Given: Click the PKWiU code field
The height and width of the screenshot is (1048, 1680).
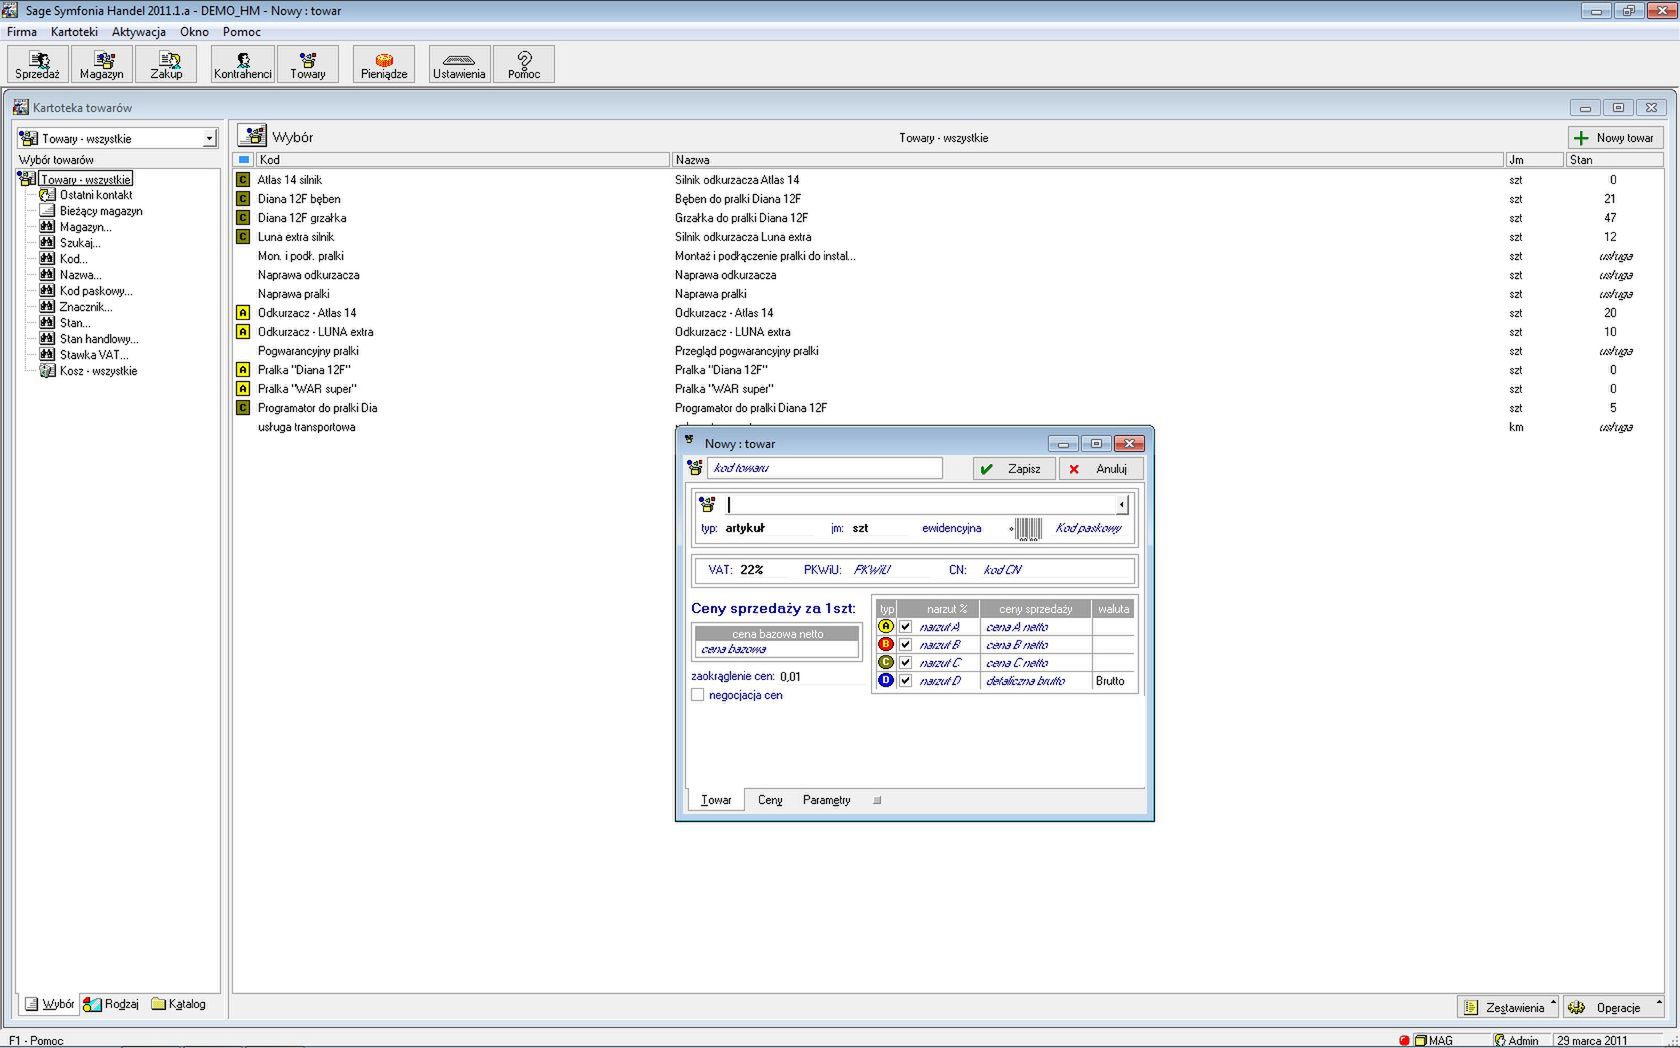Looking at the screenshot, I should (872, 570).
